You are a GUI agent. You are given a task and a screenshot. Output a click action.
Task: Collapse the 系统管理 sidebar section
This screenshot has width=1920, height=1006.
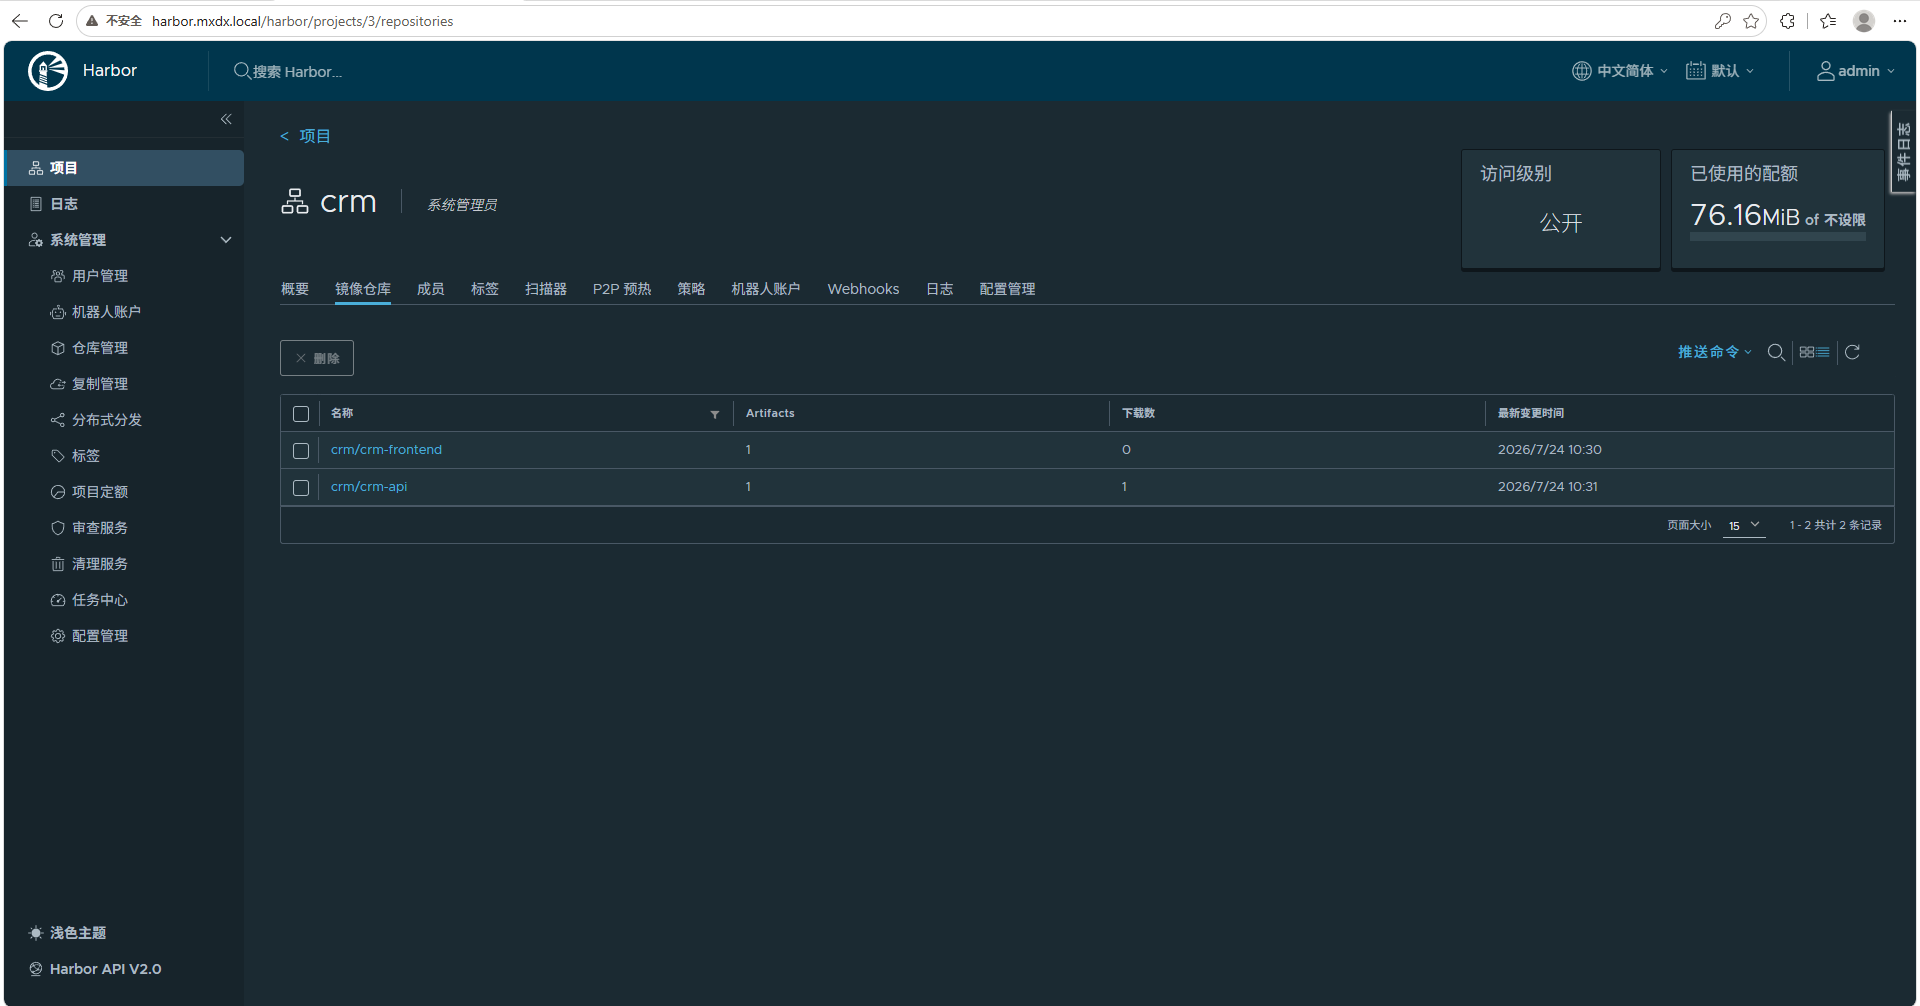[226, 240]
